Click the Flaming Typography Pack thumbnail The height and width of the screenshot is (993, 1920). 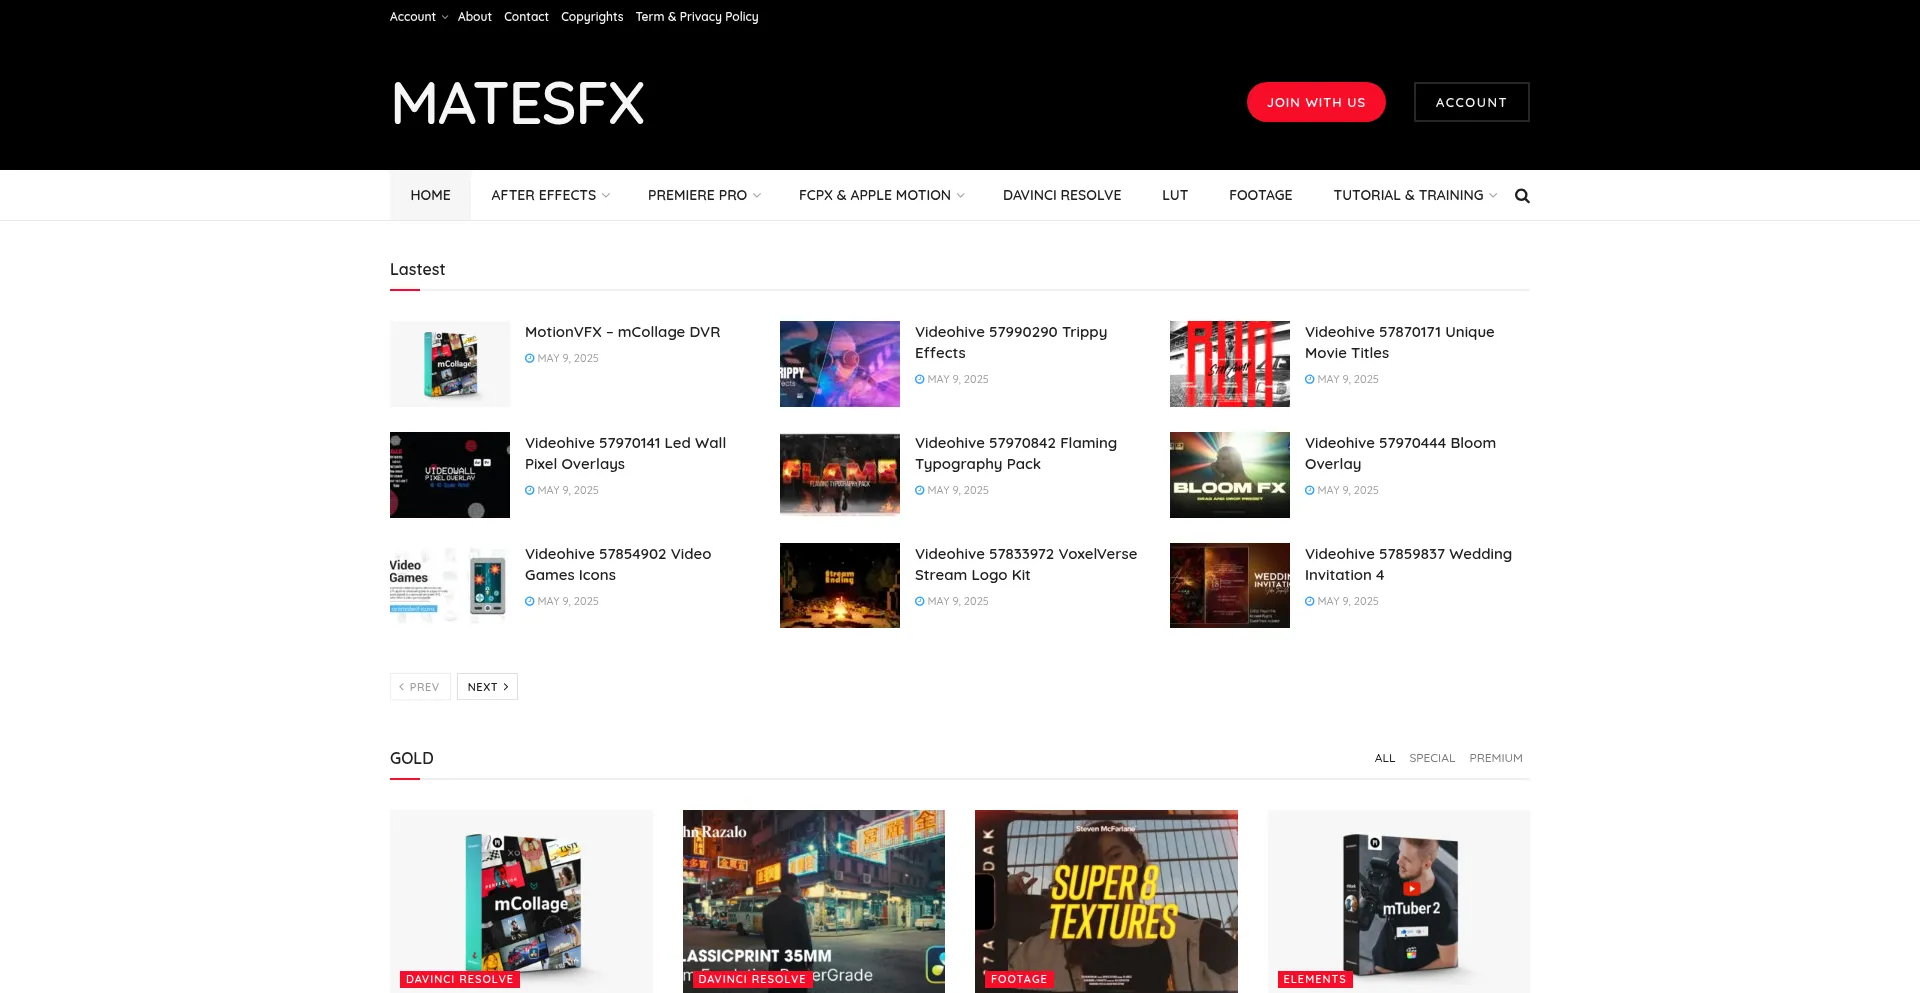pos(839,475)
